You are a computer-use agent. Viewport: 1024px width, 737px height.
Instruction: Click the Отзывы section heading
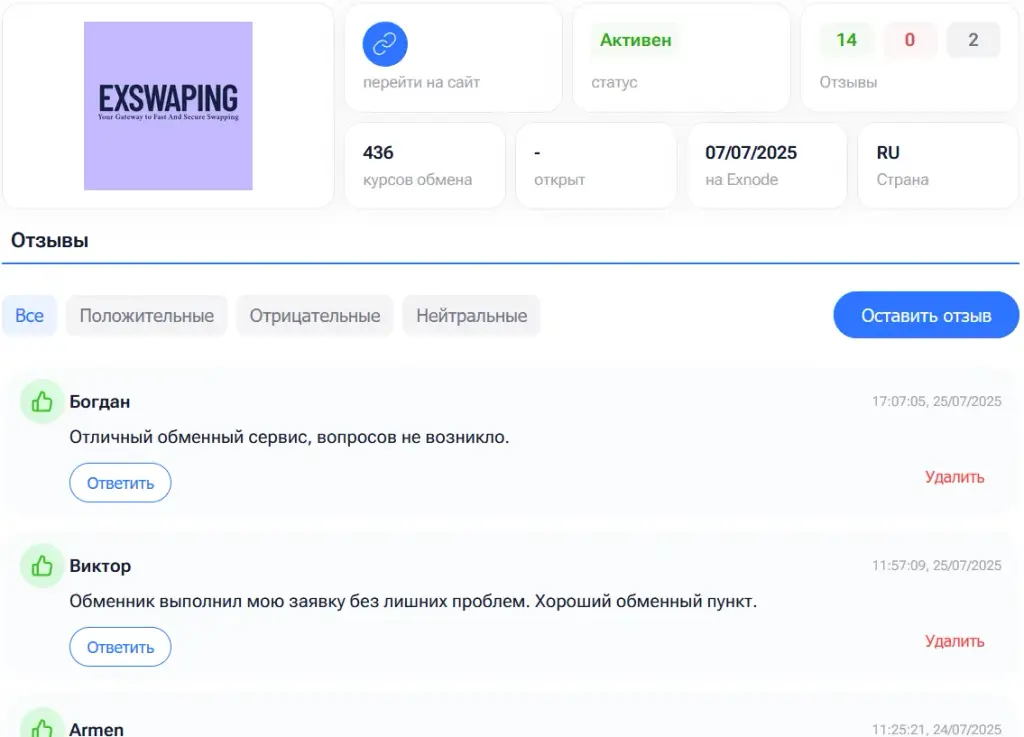pyautogui.click(x=50, y=240)
